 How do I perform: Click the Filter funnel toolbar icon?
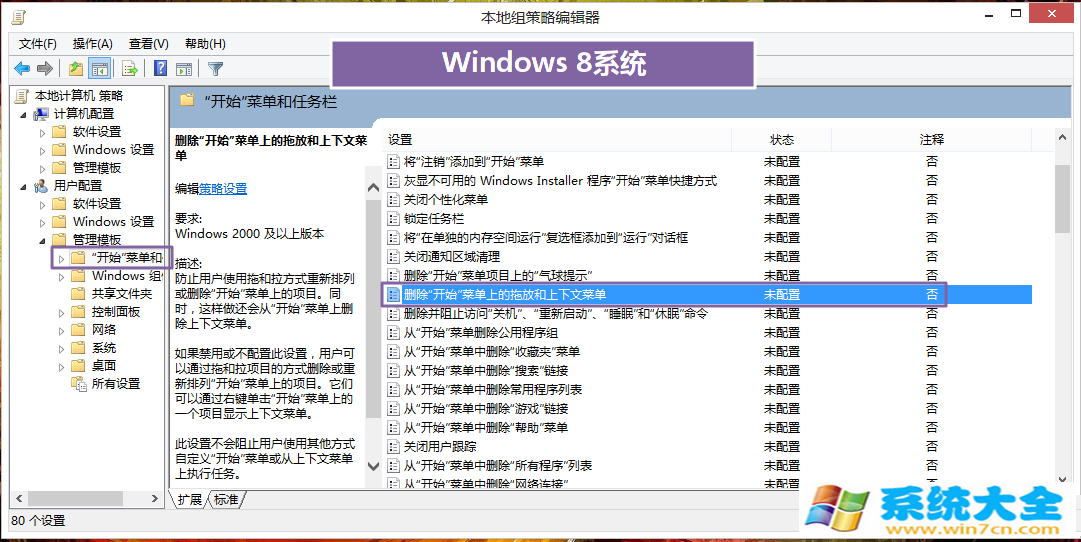coord(215,68)
